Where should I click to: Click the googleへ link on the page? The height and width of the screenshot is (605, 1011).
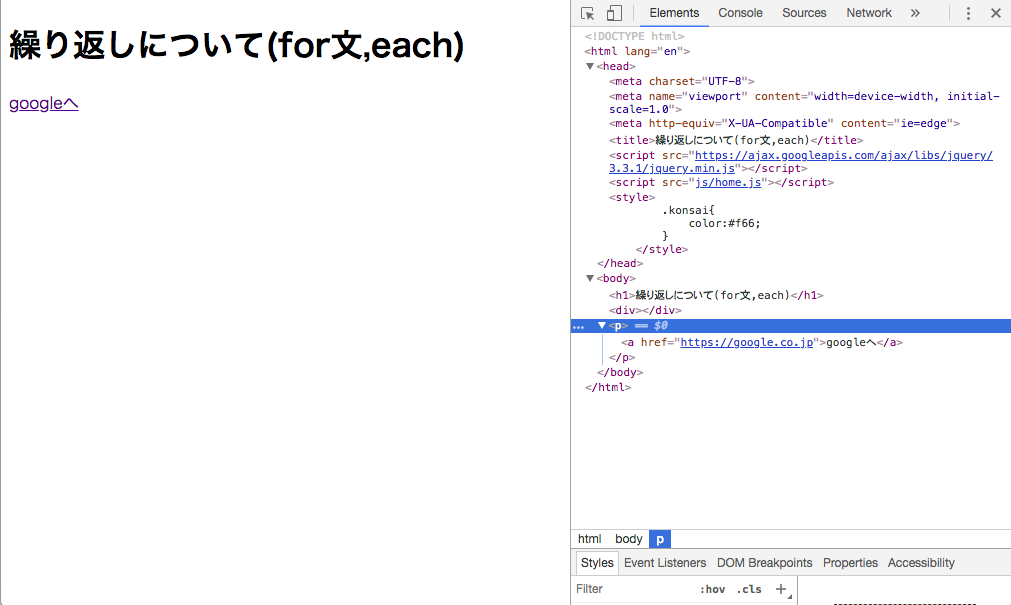click(44, 103)
